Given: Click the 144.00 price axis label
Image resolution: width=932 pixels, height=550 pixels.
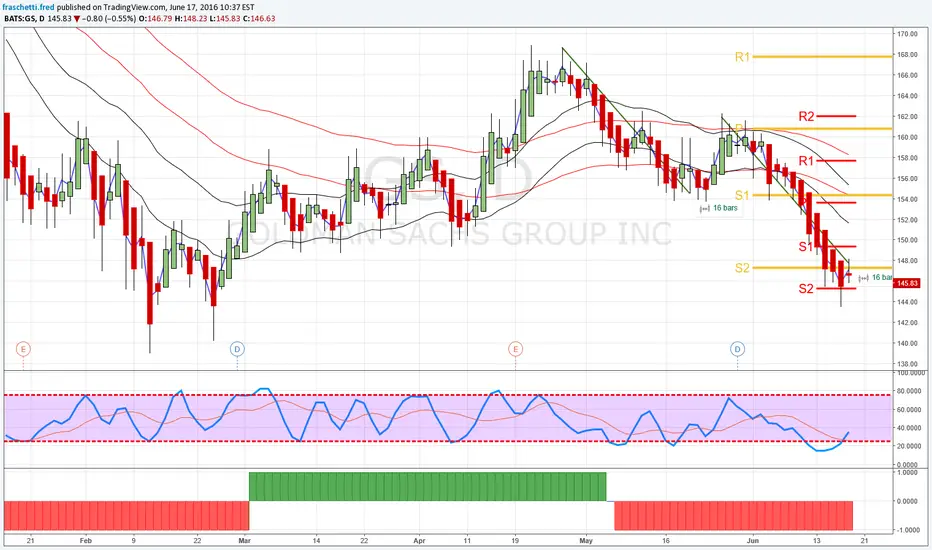Looking at the screenshot, I should coord(908,302).
